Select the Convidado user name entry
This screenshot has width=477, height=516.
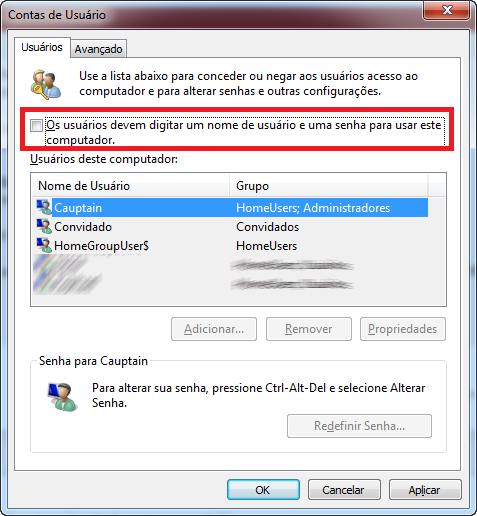83,227
